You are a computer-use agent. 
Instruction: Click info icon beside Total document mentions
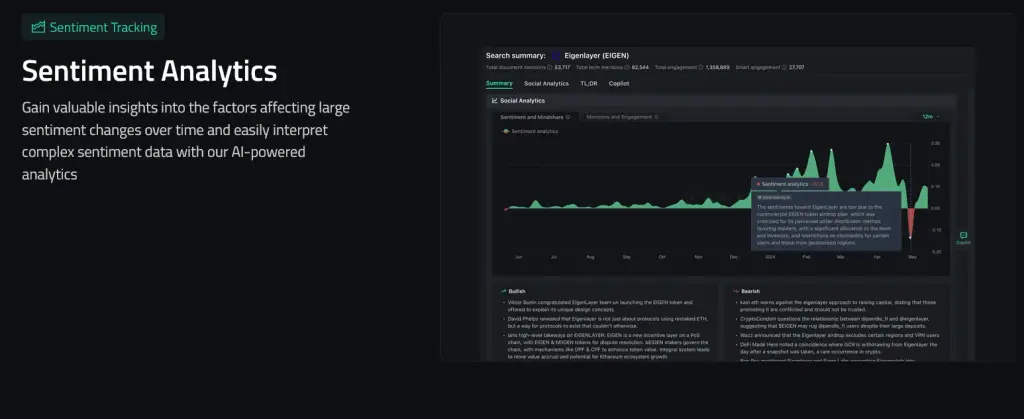tap(550, 67)
